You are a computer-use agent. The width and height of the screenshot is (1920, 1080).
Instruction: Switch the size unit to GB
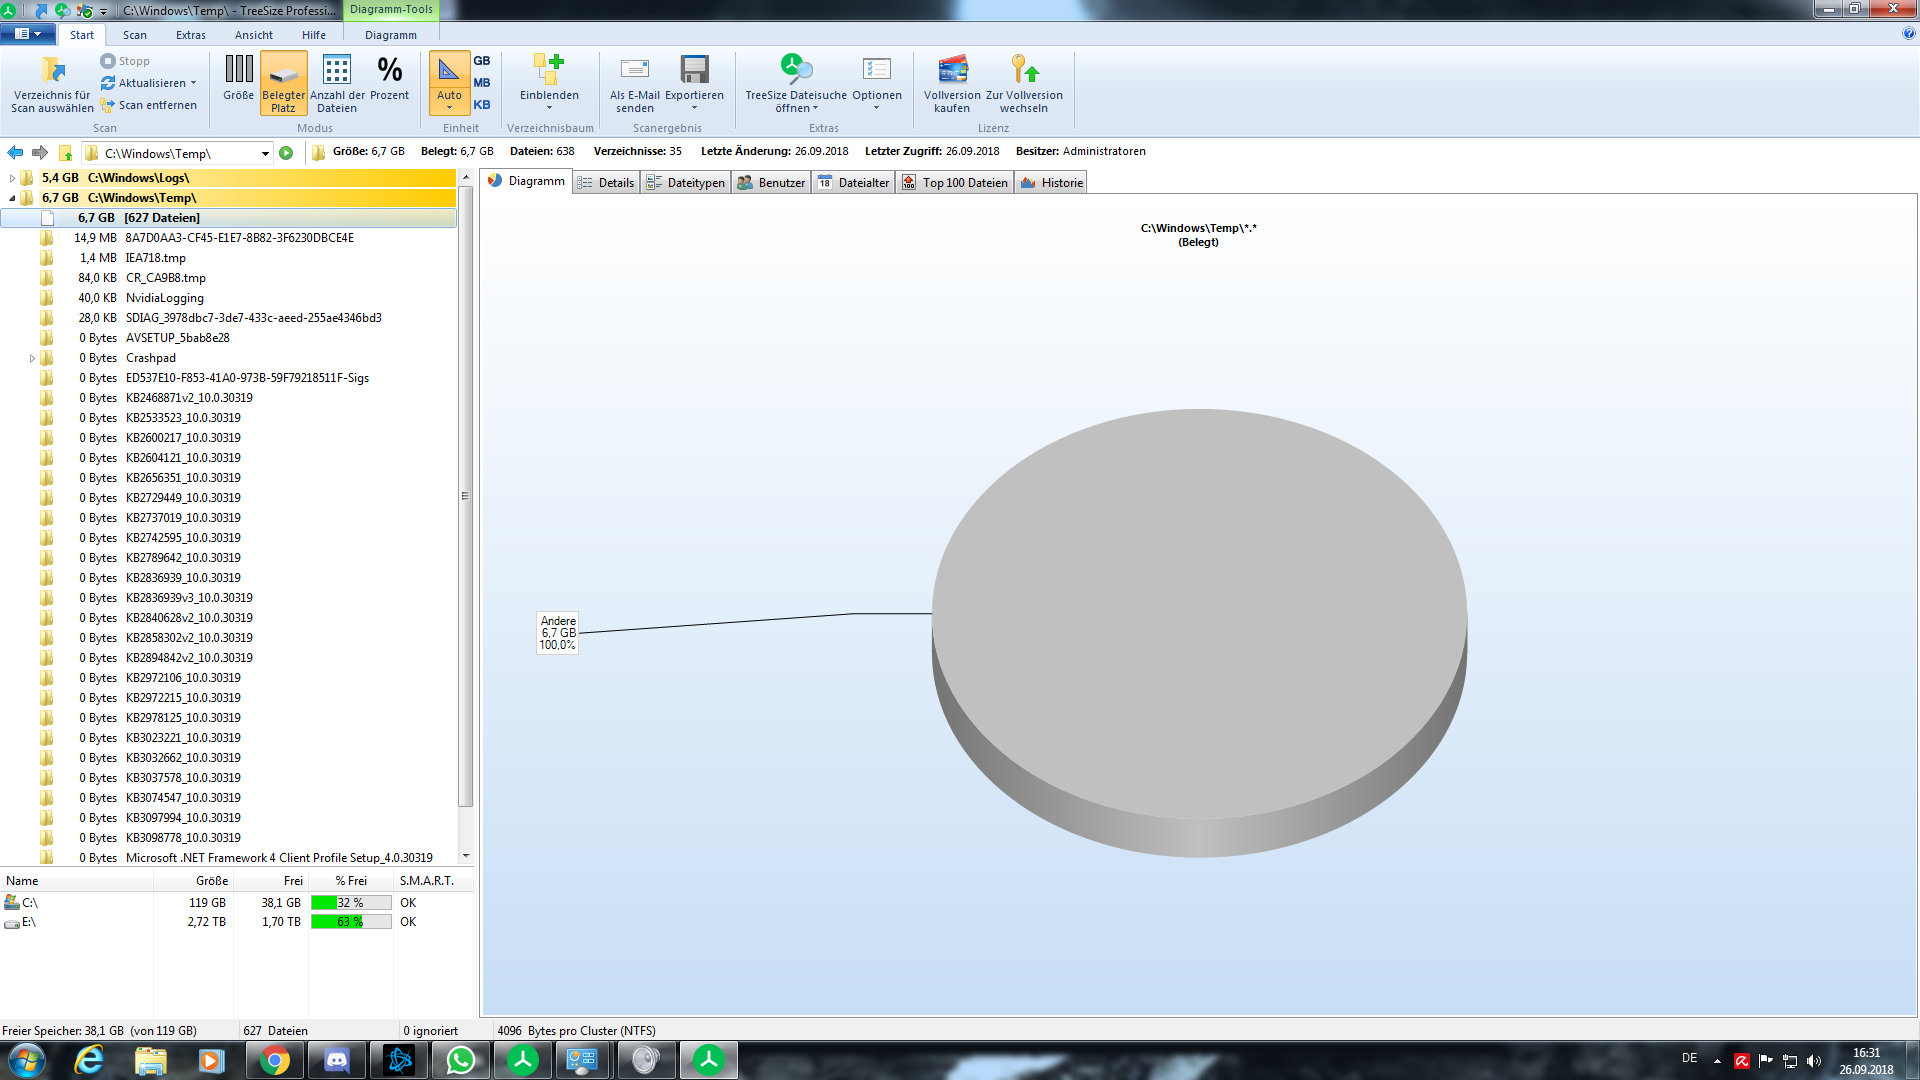[482, 61]
